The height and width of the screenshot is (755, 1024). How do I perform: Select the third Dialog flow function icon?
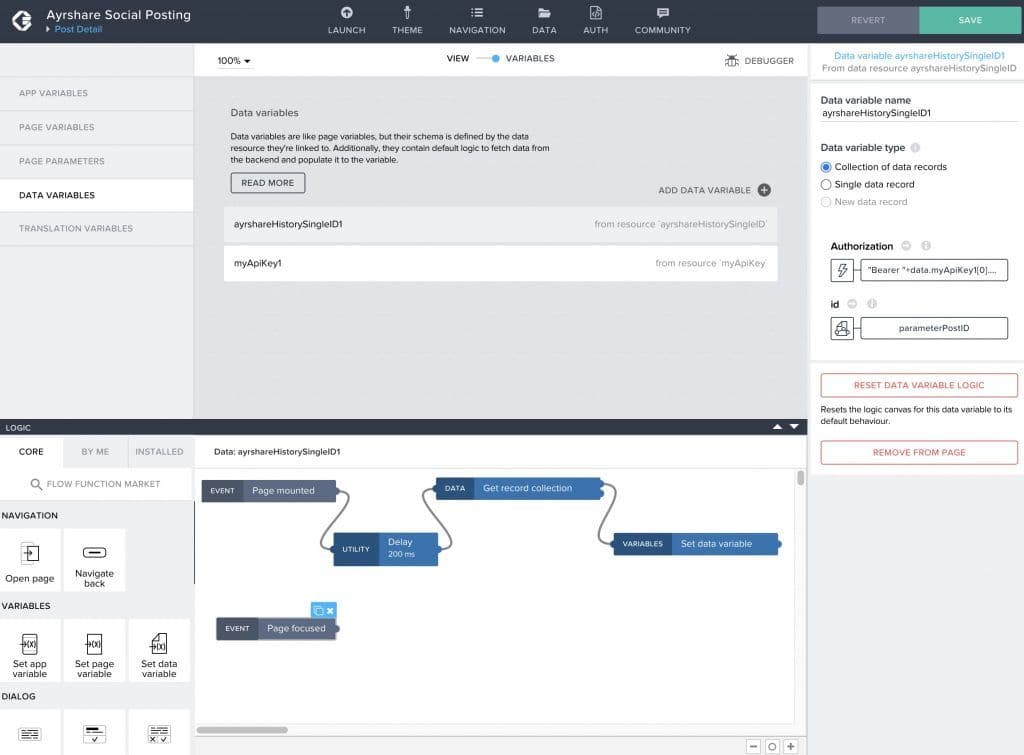159,733
